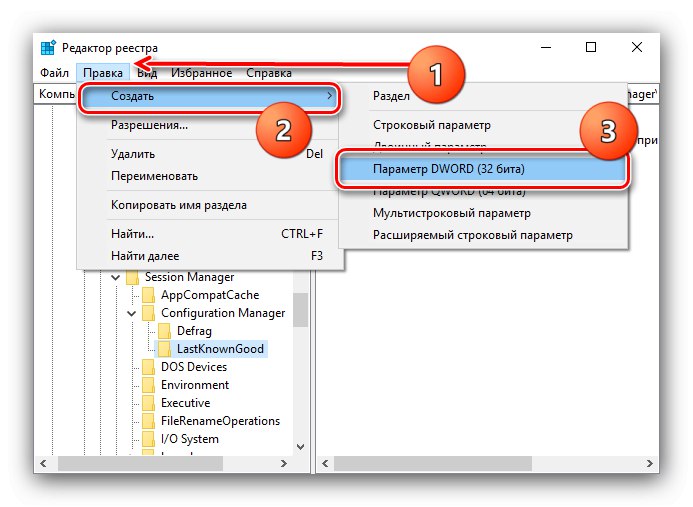Click tree pane scroll right arrow
This screenshot has width=693, height=507.
(284, 463)
